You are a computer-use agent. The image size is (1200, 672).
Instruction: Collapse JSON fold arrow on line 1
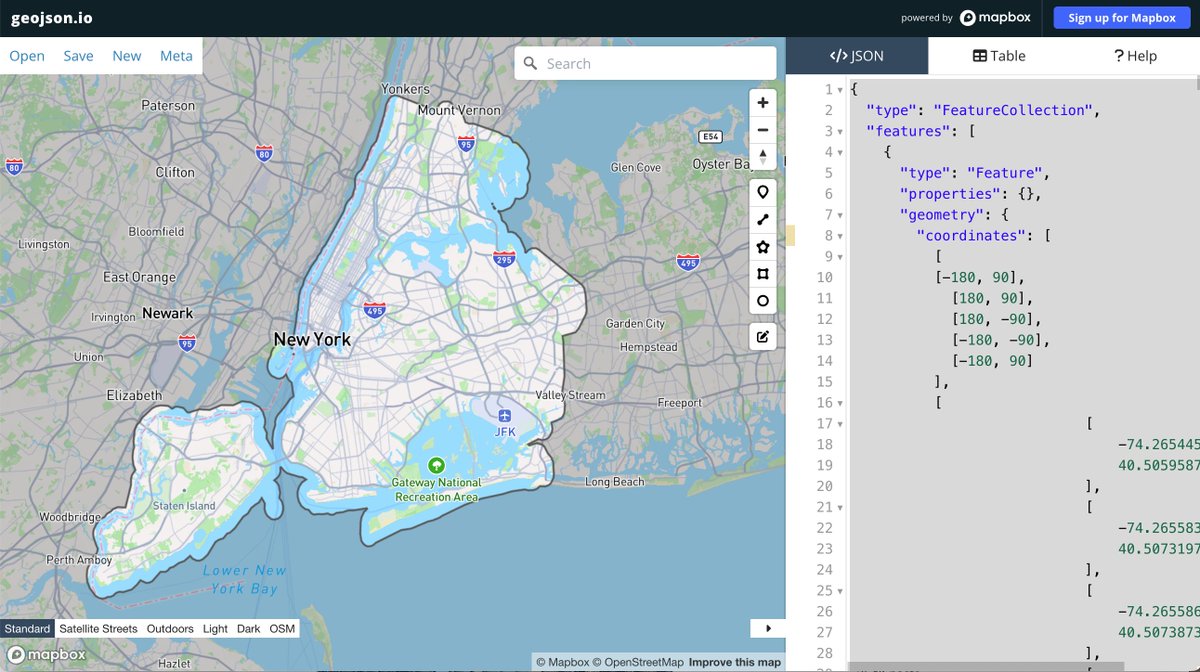(x=840, y=90)
